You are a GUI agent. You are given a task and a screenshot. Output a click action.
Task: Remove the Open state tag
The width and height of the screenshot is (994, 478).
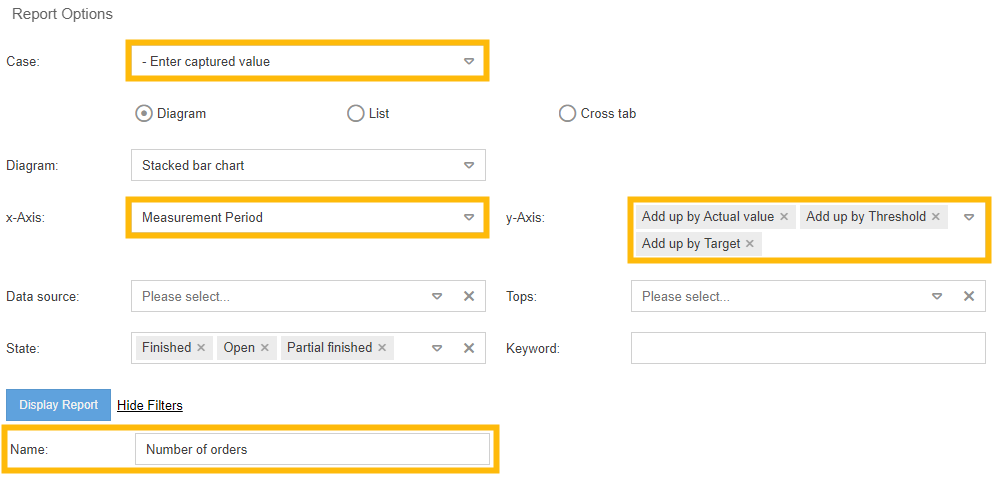click(x=265, y=348)
